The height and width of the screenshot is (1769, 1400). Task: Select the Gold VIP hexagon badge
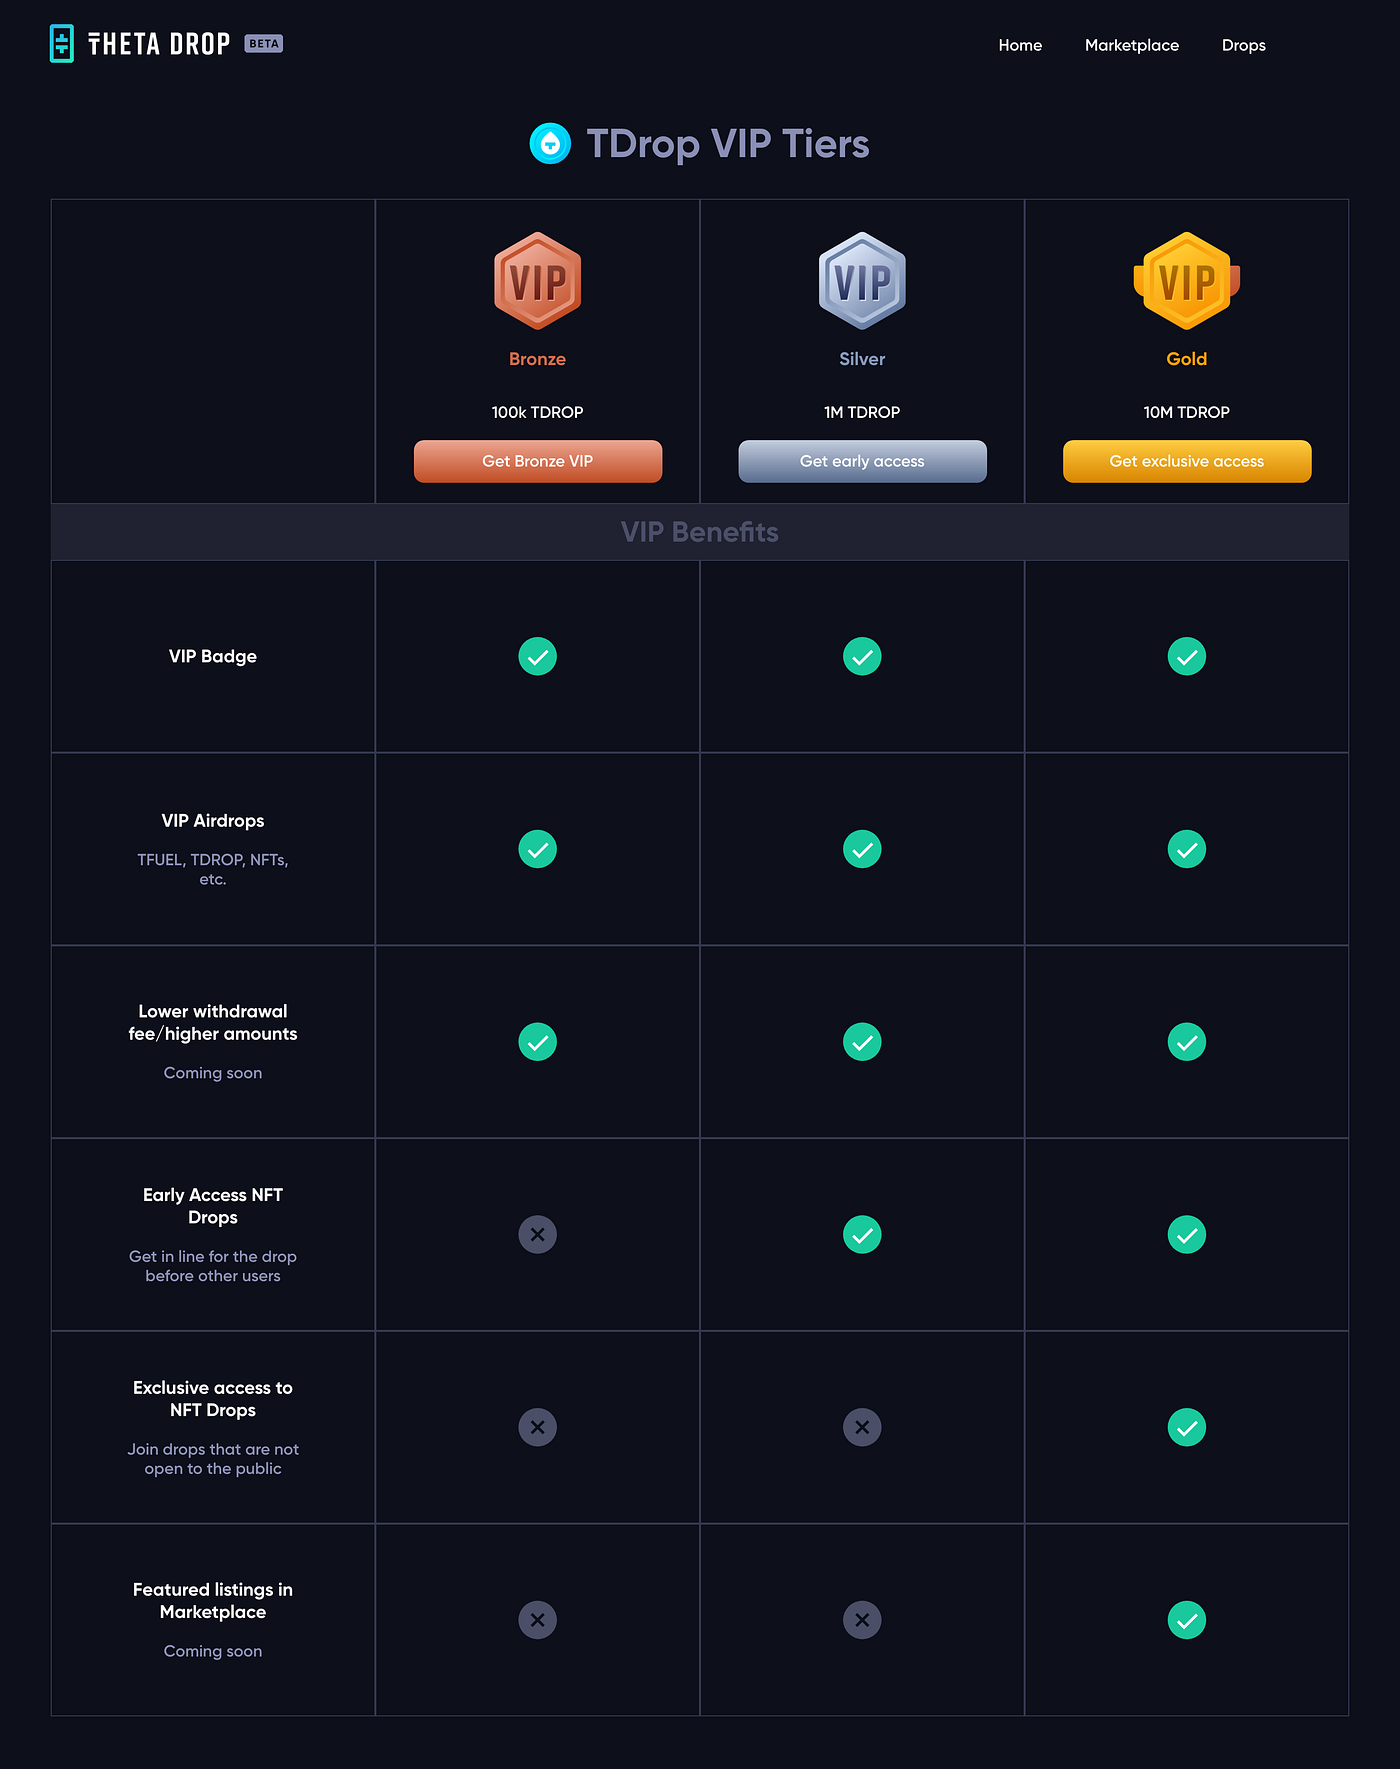point(1187,281)
